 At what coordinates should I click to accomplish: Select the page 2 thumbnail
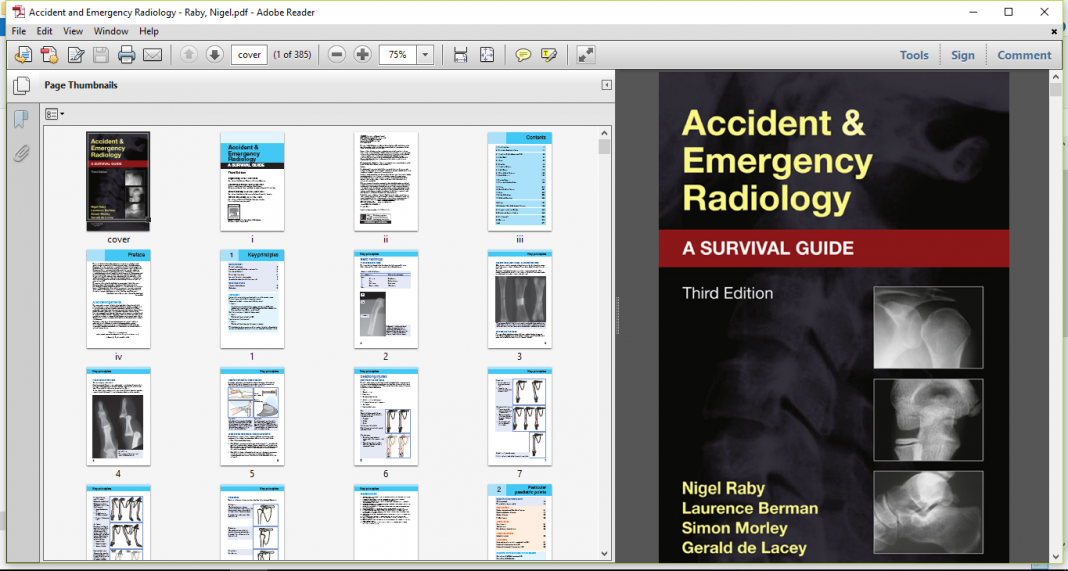pos(386,299)
